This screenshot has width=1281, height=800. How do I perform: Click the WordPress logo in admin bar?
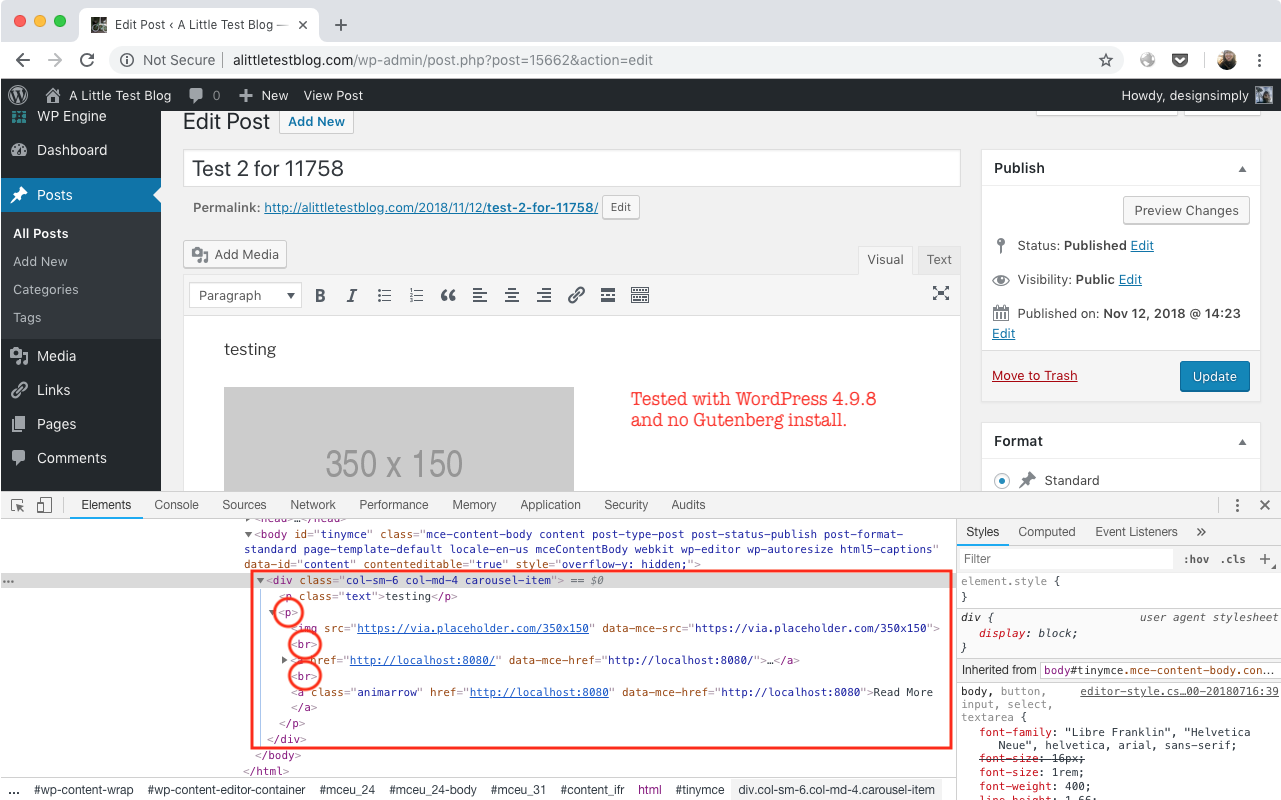pyautogui.click(x=18, y=95)
